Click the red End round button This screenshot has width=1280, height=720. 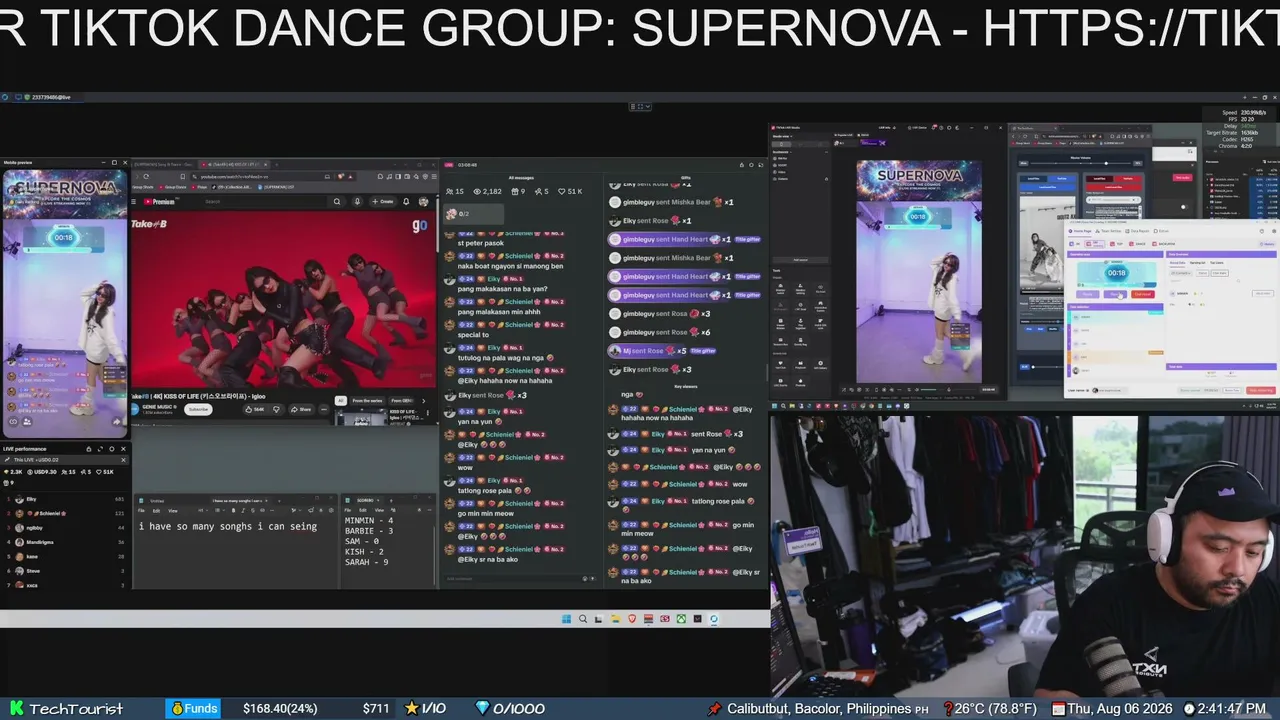click(1143, 294)
